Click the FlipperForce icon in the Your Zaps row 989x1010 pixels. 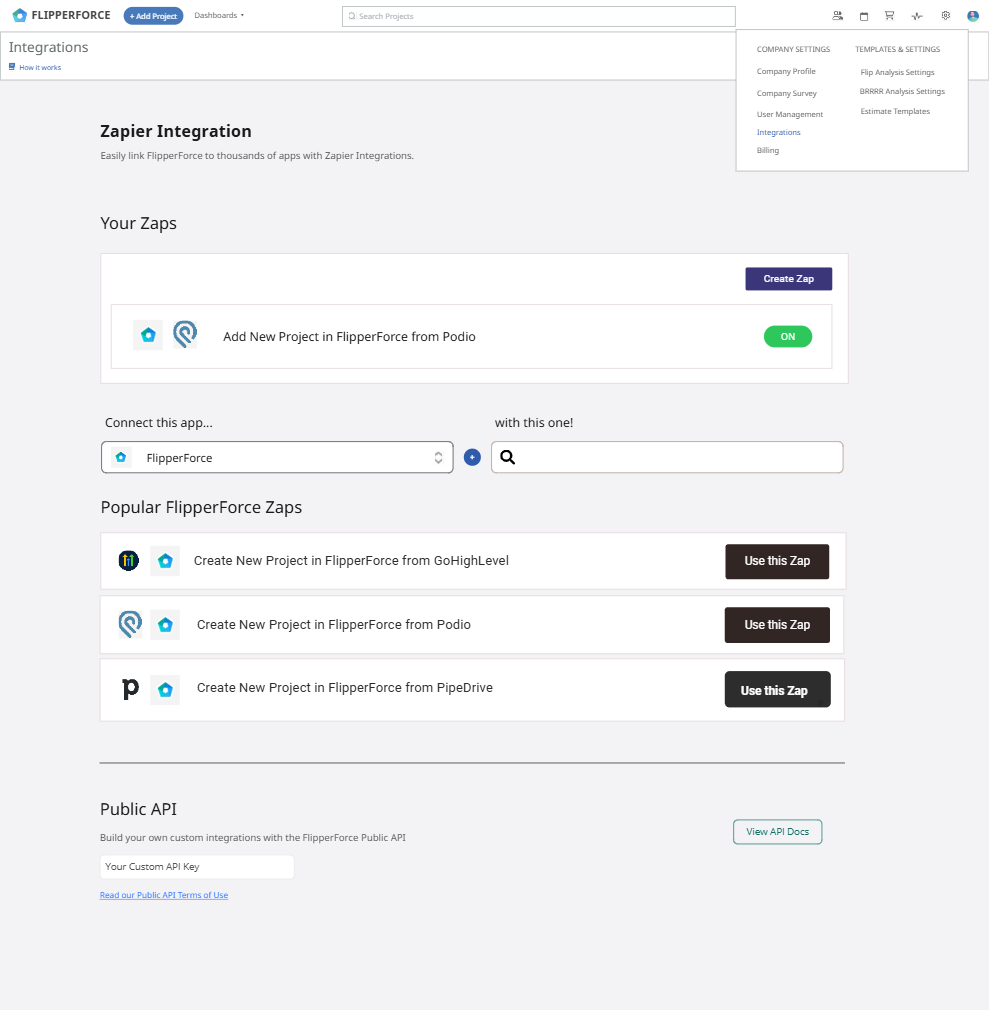pyautogui.click(x=148, y=335)
